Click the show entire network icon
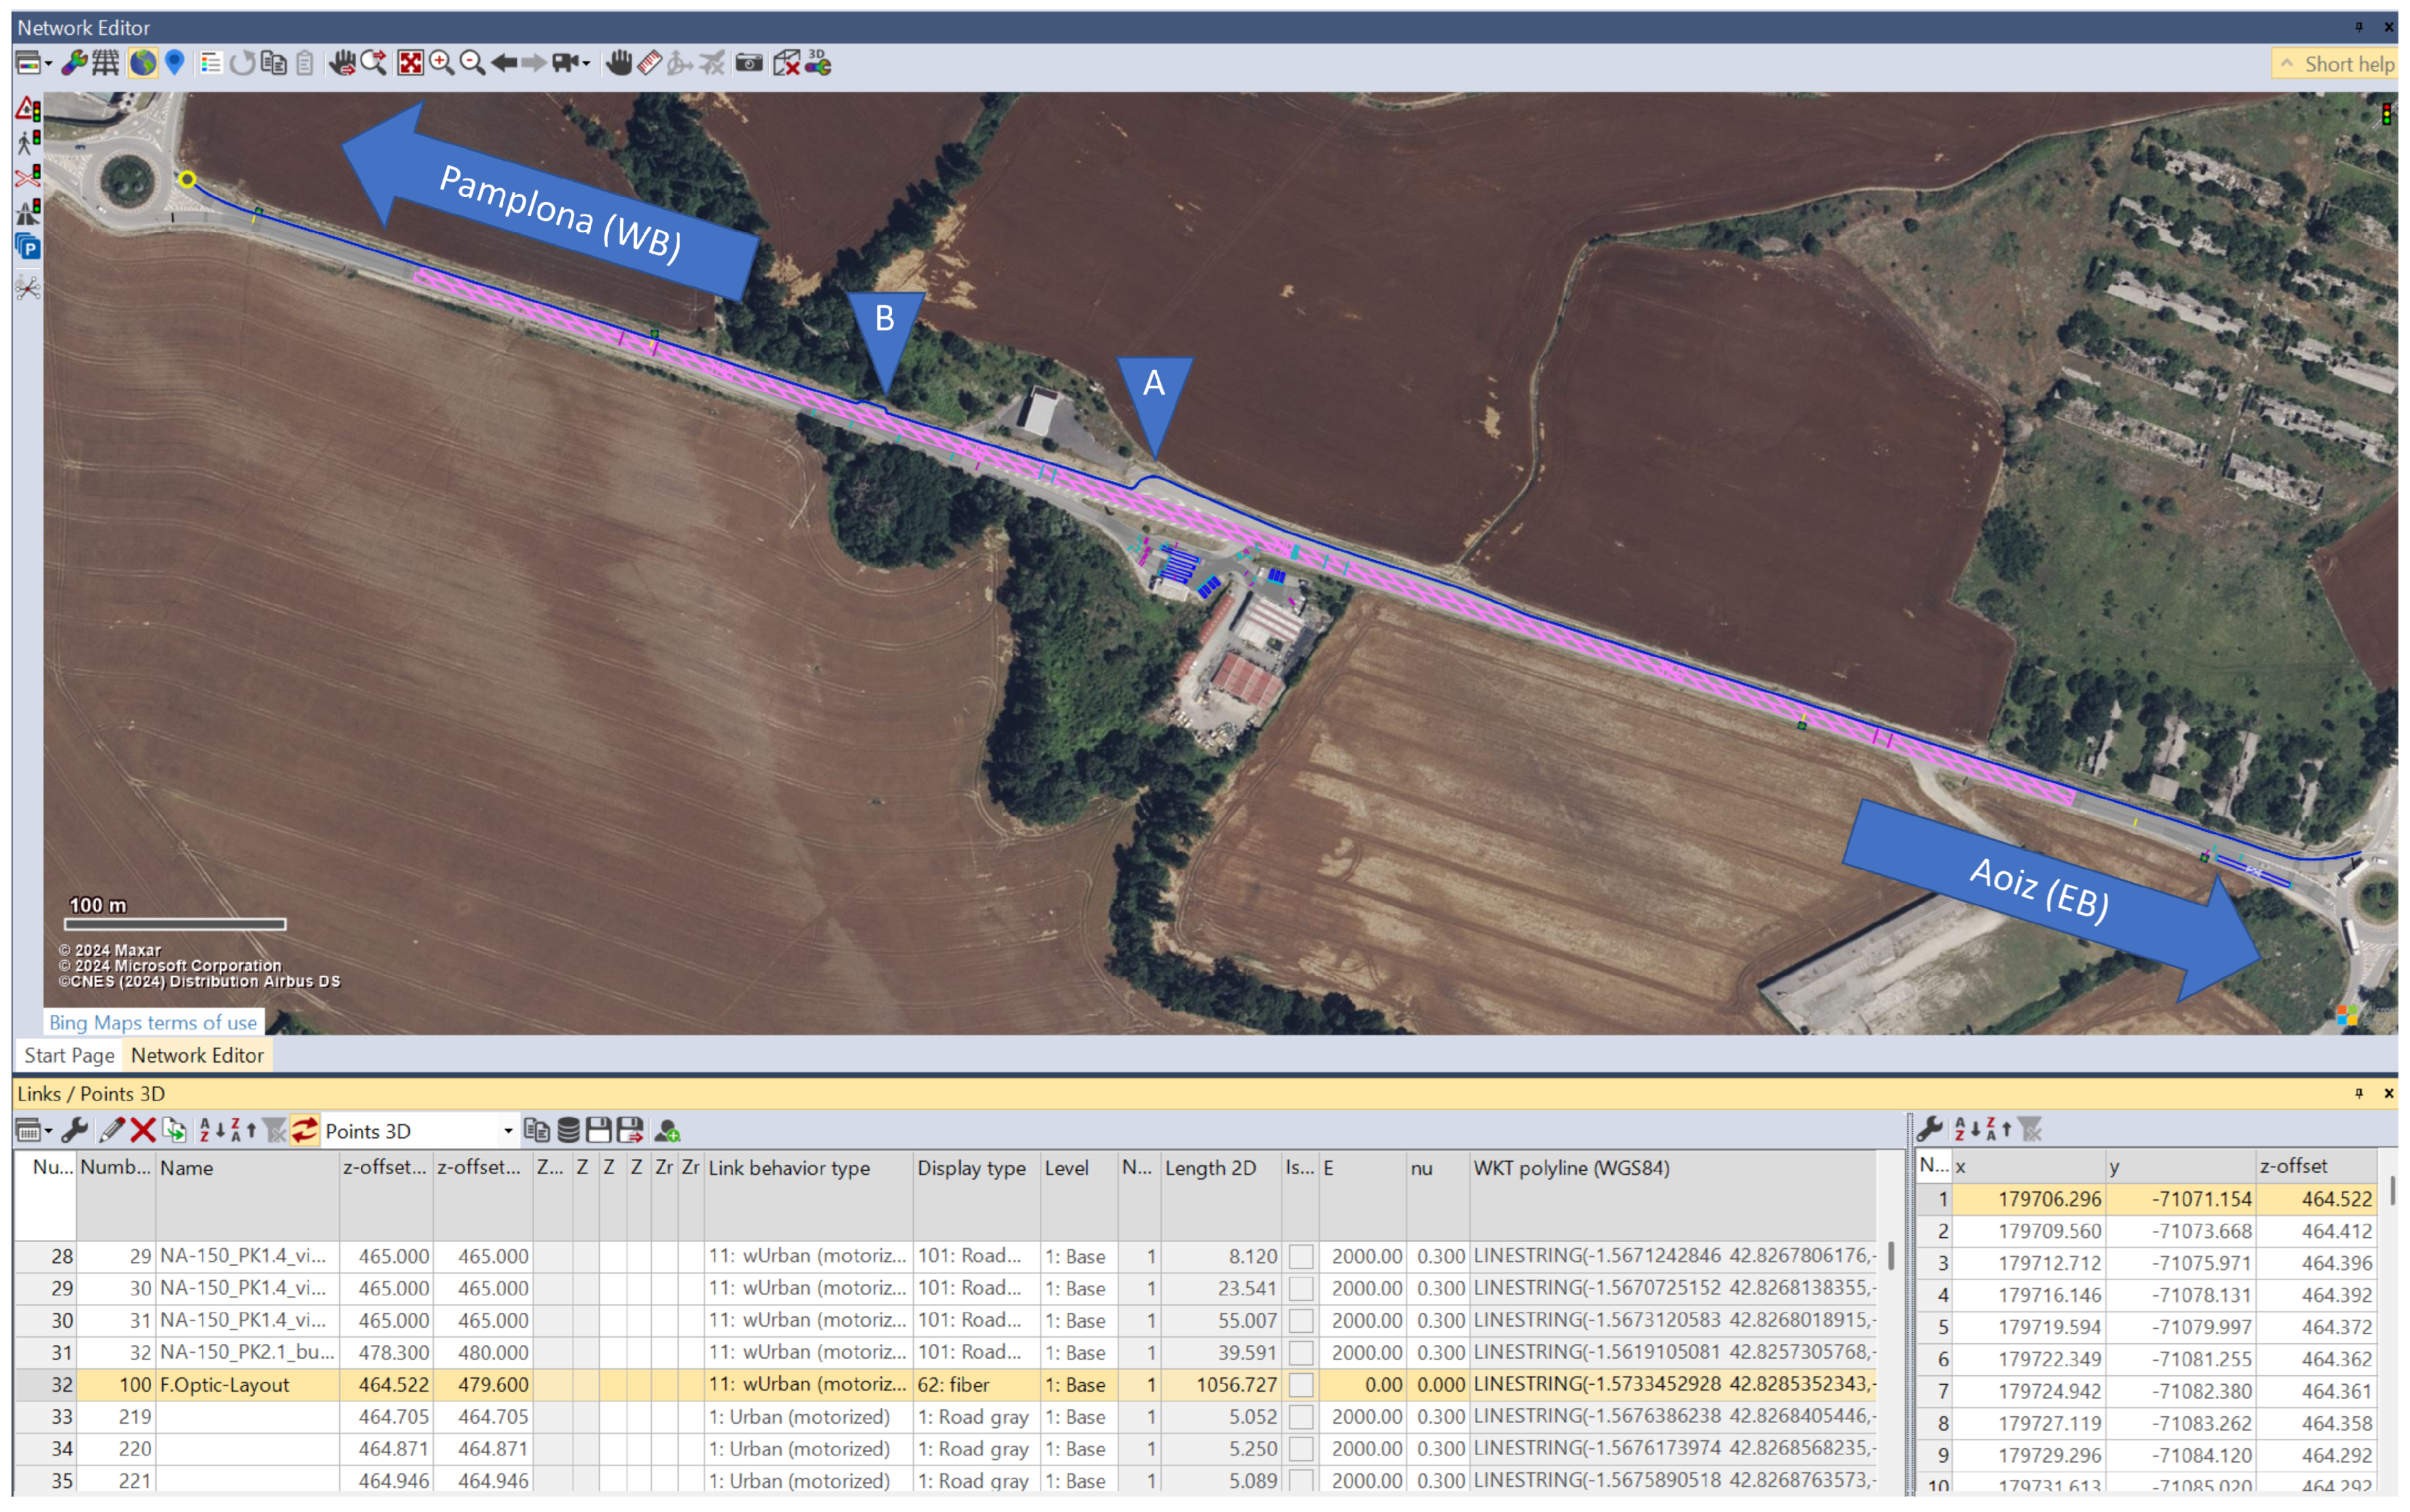Screen dimensions: 2410x1512 click(410, 64)
